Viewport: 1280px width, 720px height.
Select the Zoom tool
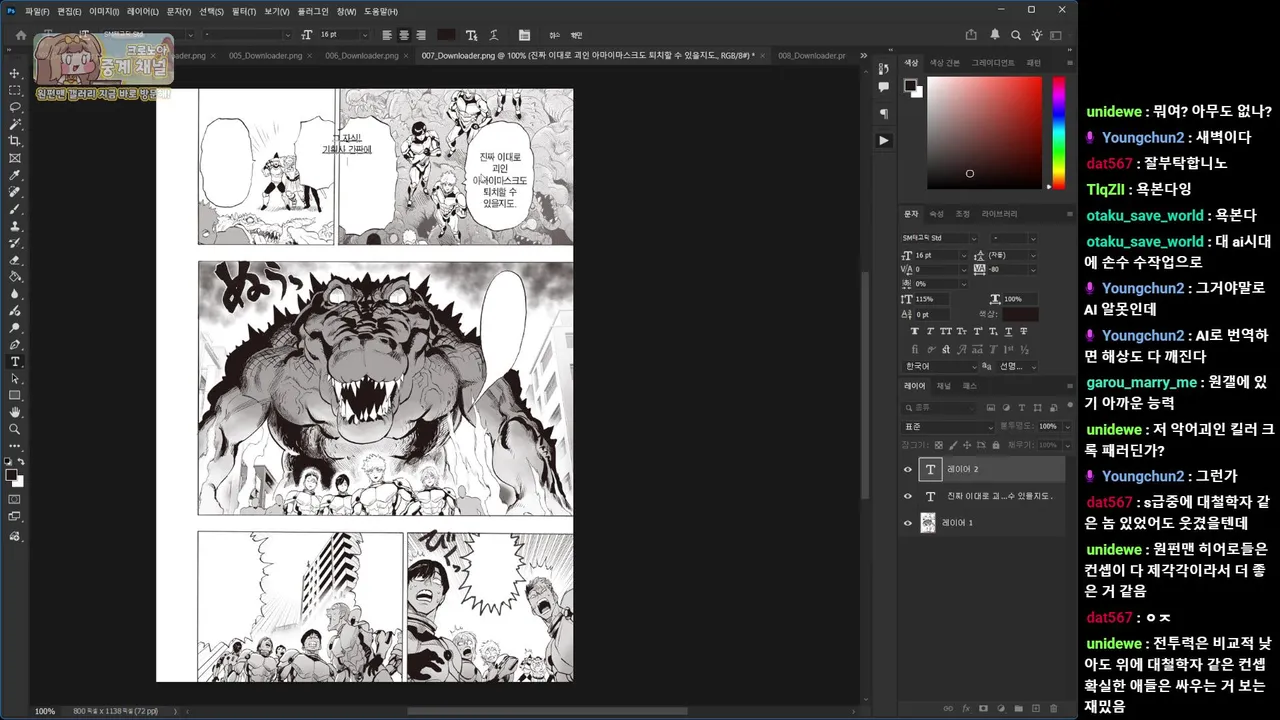point(15,429)
